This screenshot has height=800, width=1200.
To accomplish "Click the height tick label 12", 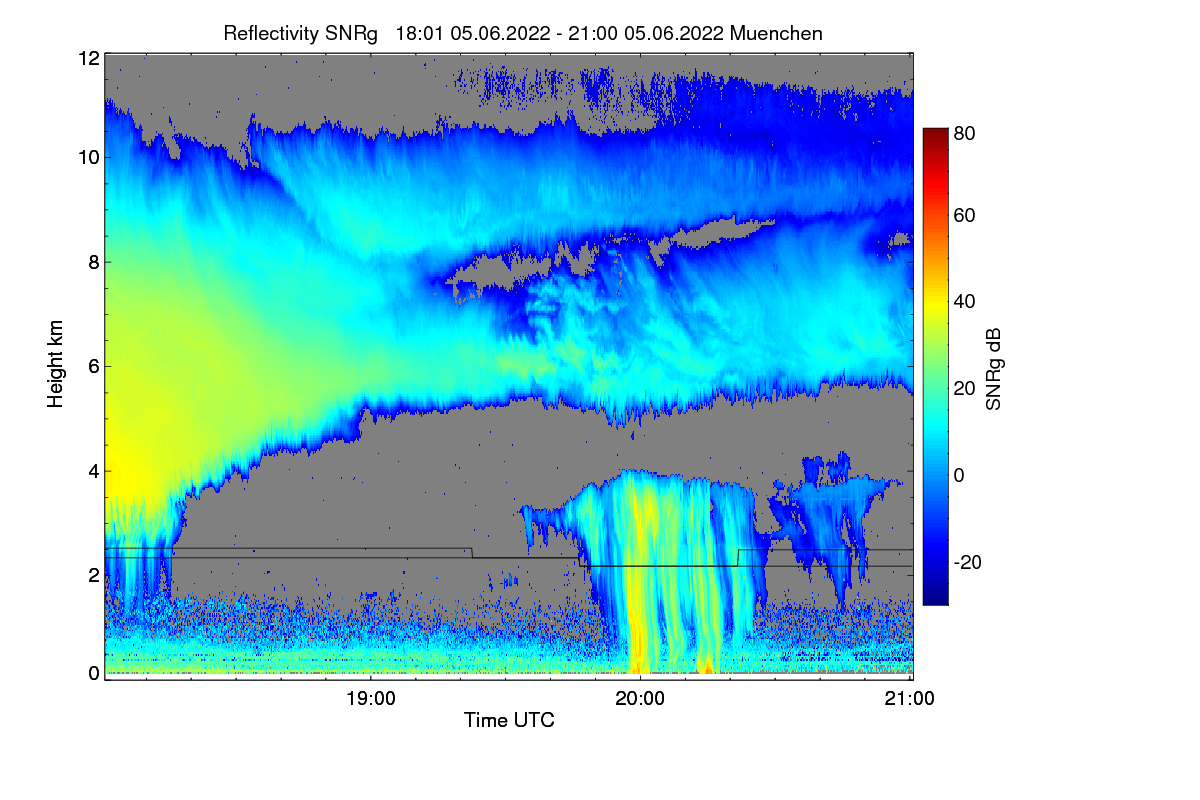I will pyautogui.click(x=89, y=58).
